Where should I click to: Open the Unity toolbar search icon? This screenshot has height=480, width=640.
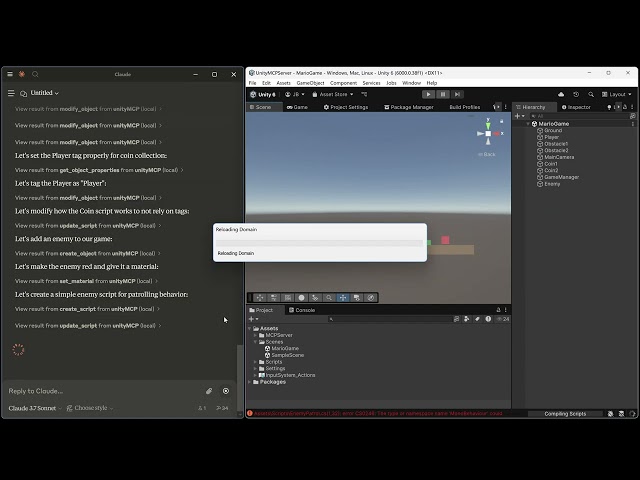tap(591, 94)
